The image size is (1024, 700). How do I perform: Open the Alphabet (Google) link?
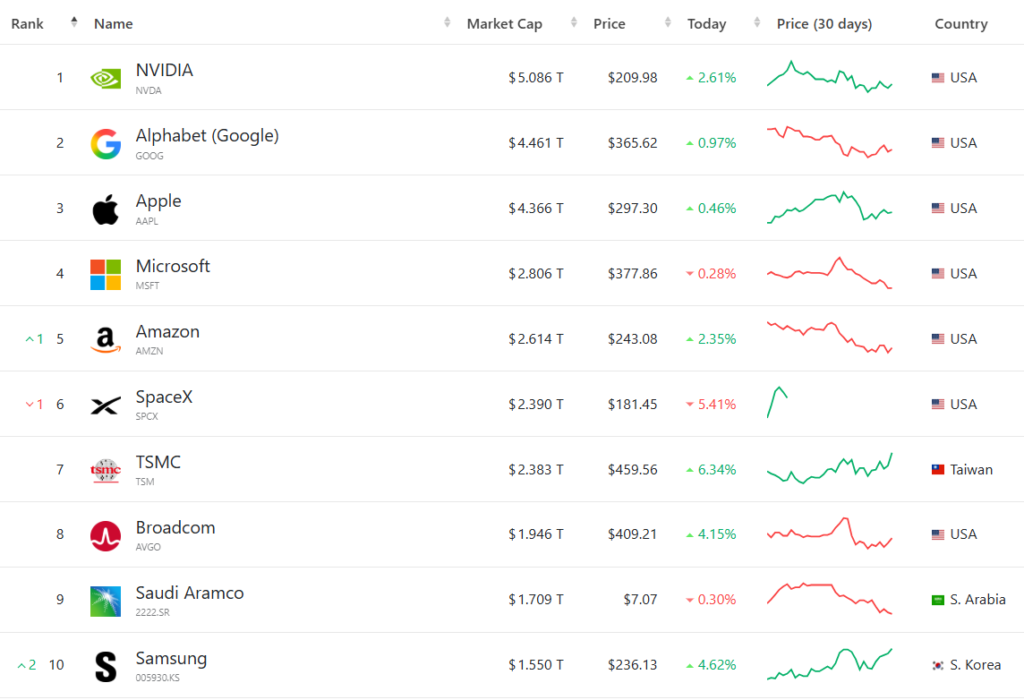[x=207, y=136]
